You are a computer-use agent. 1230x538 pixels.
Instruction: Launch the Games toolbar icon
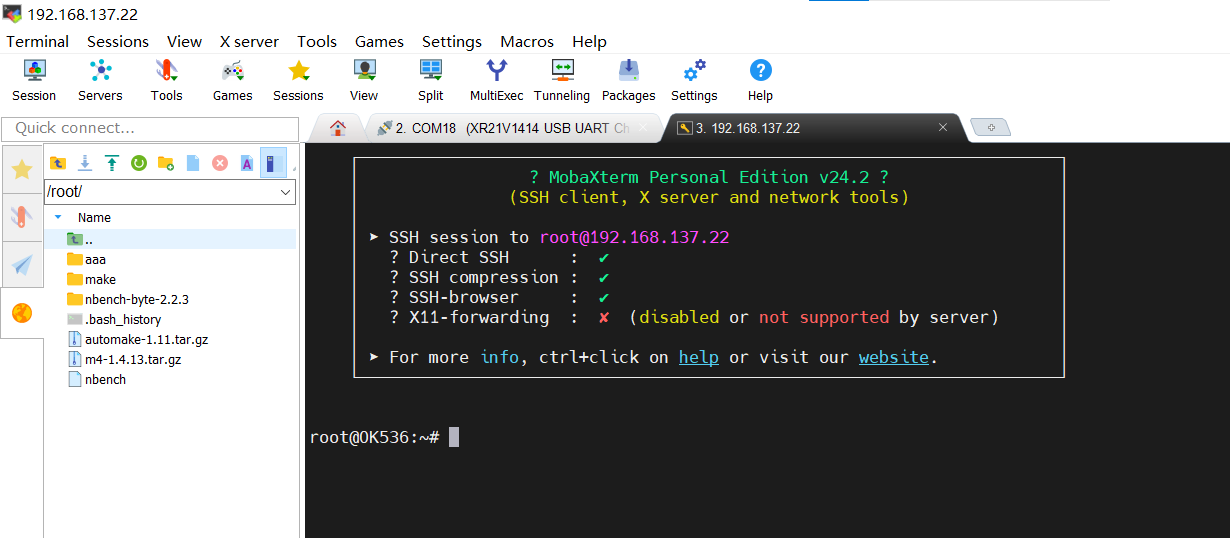click(x=232, y=80)
